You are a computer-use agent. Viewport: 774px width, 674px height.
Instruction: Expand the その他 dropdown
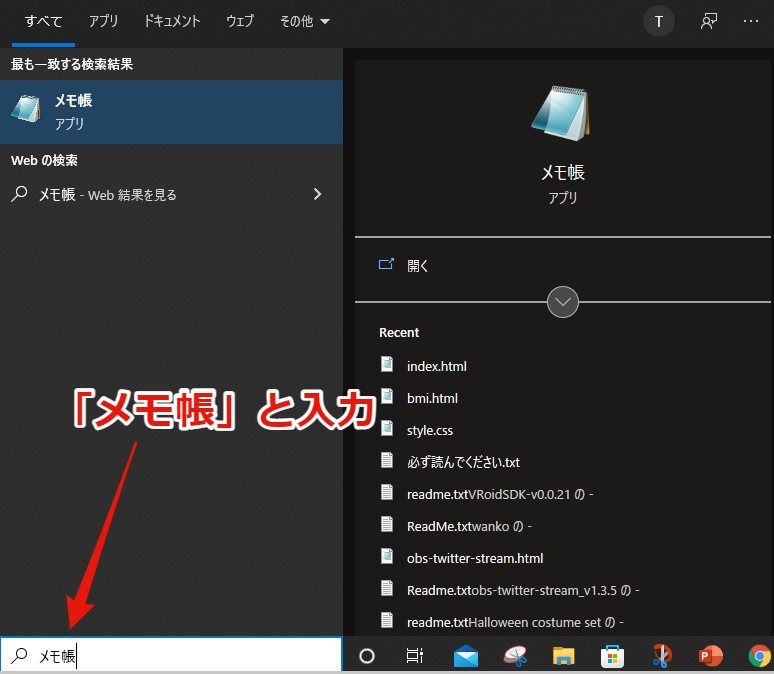(304, 21)
